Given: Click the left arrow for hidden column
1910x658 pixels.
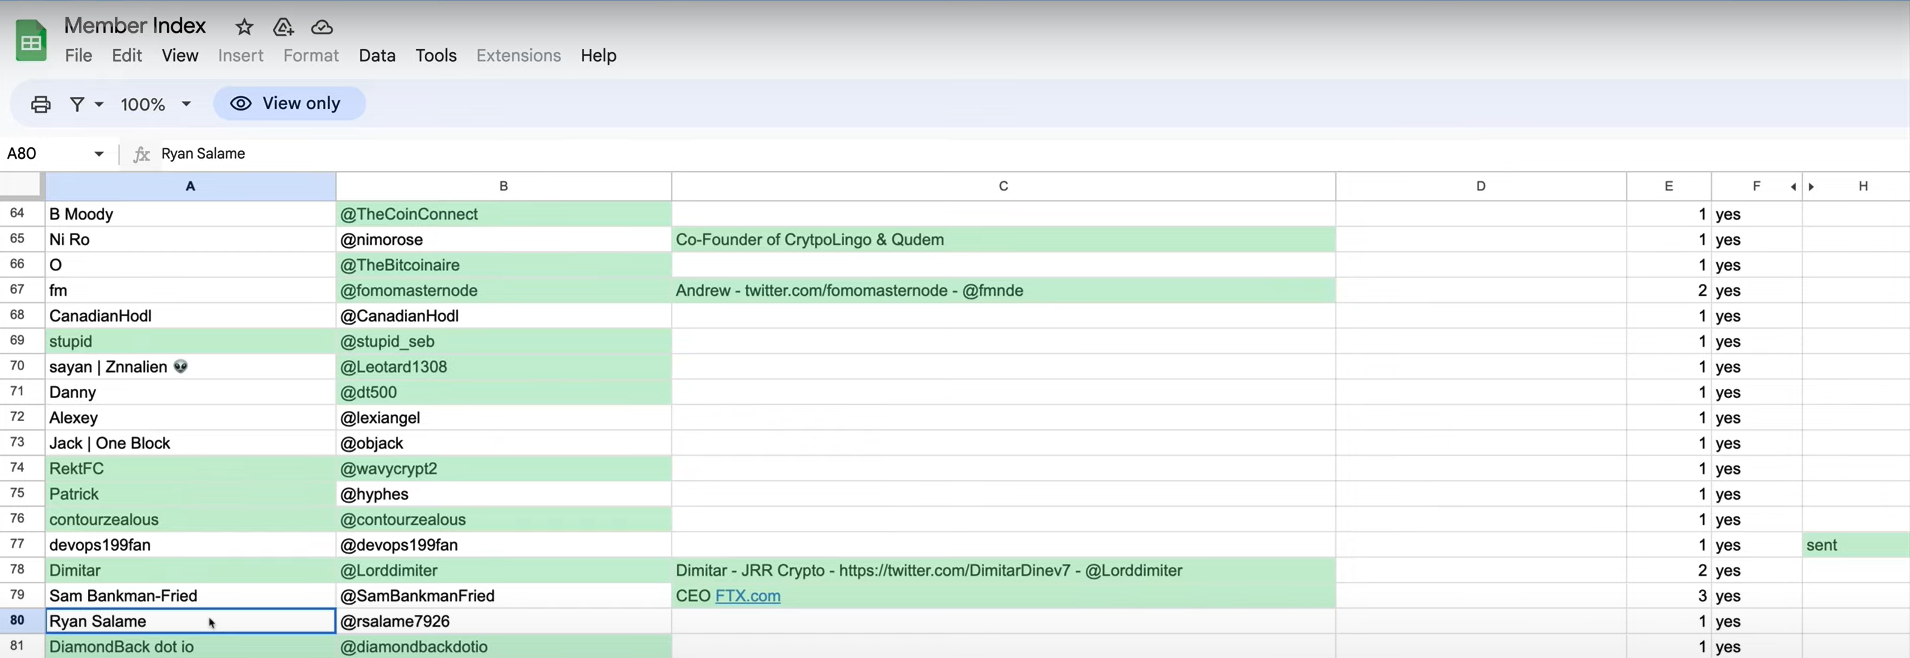Looking at the screenshot, I should [1793, 187].
